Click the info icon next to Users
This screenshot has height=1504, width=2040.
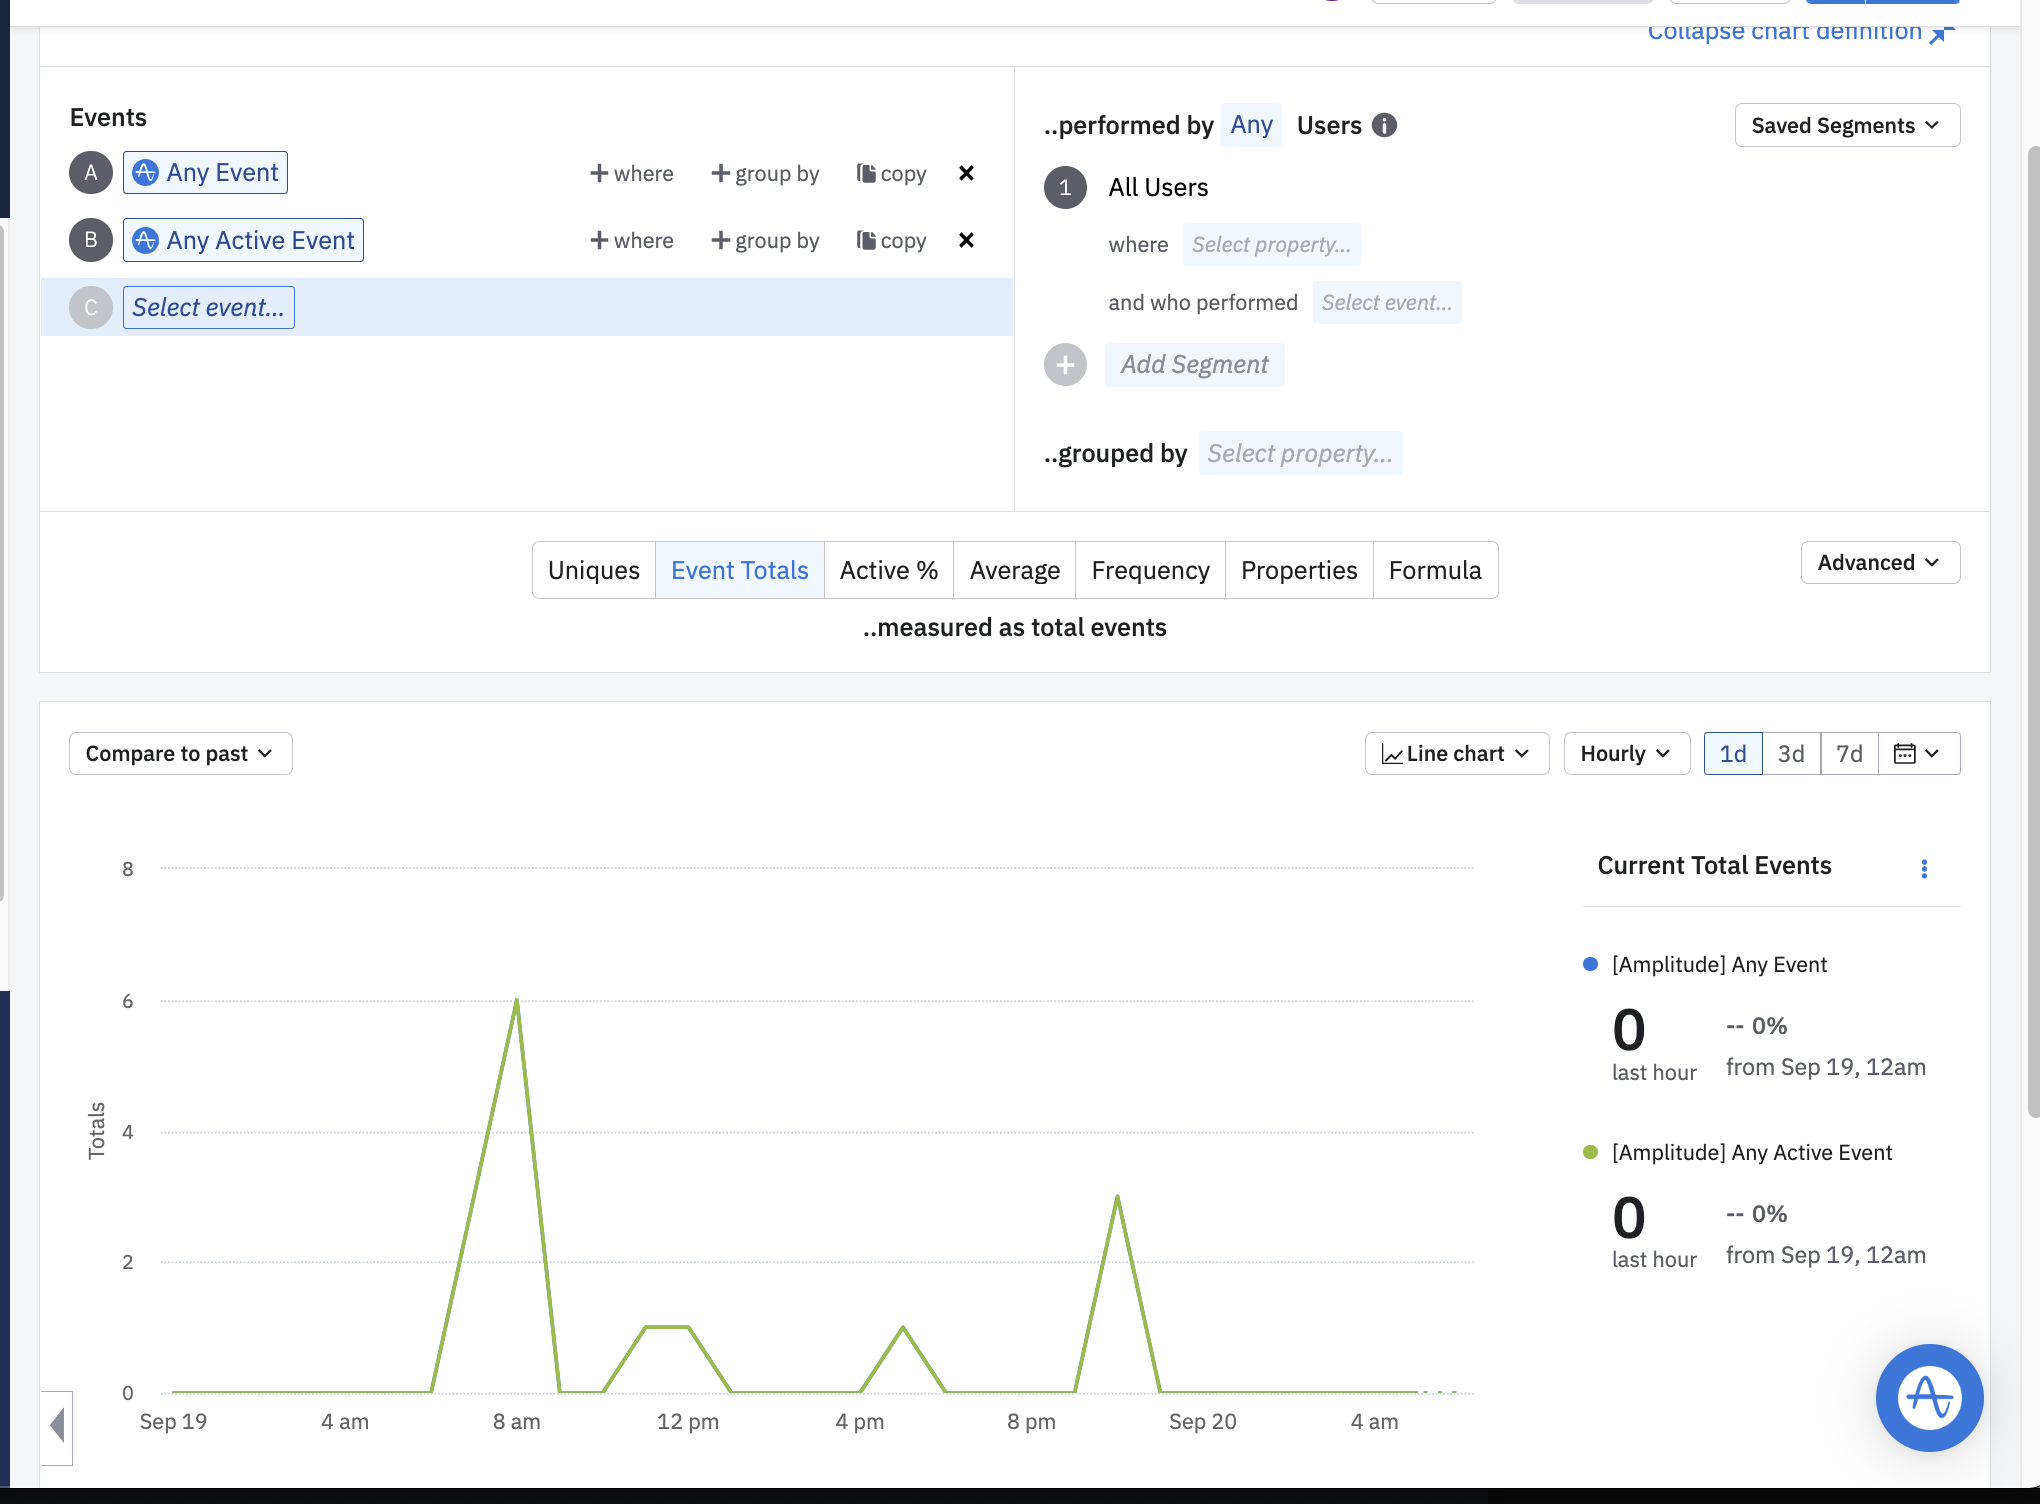[x=1384, y=125]
